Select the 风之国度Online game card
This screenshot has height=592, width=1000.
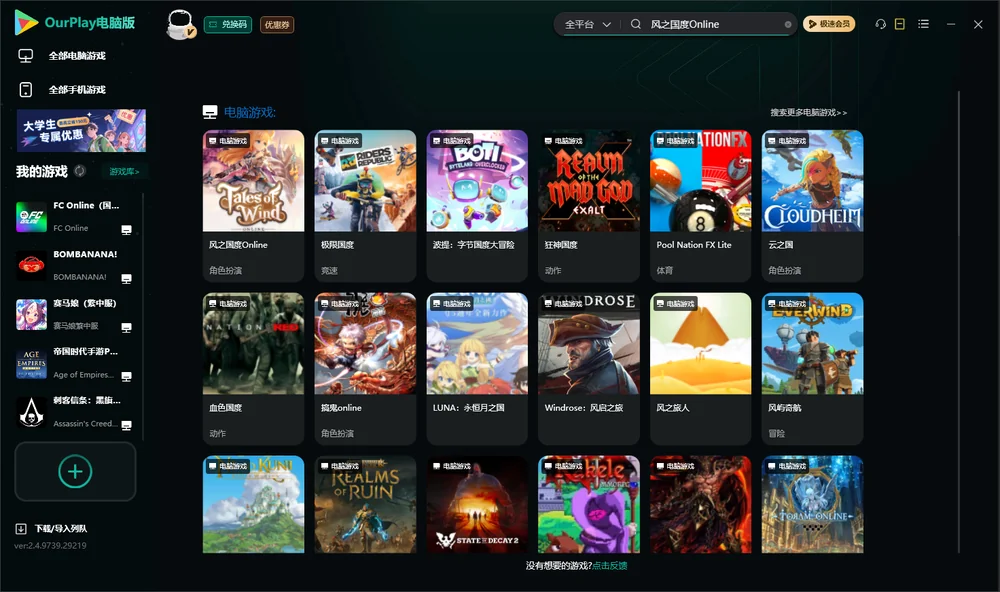254,205
